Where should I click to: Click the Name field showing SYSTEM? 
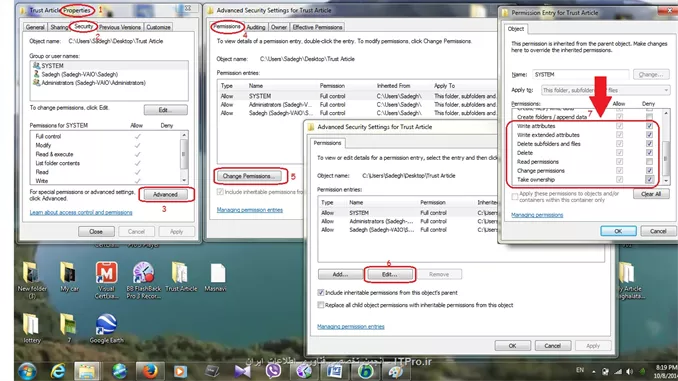(580, 74)
